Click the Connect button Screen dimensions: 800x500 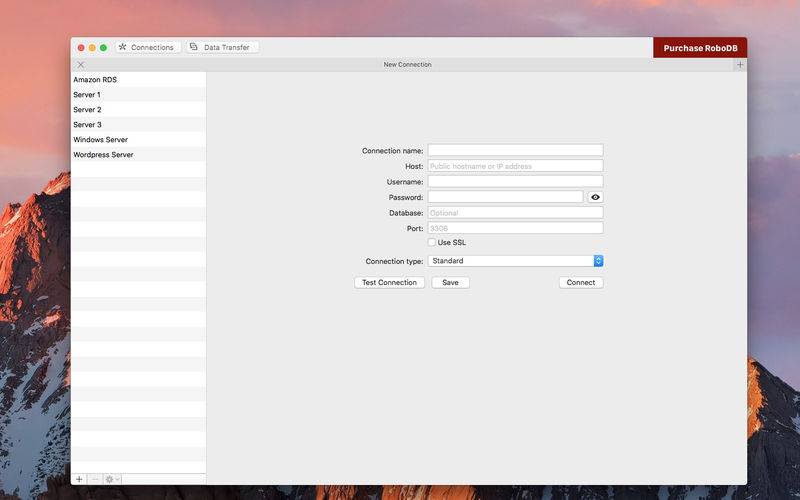coord(580,282)
